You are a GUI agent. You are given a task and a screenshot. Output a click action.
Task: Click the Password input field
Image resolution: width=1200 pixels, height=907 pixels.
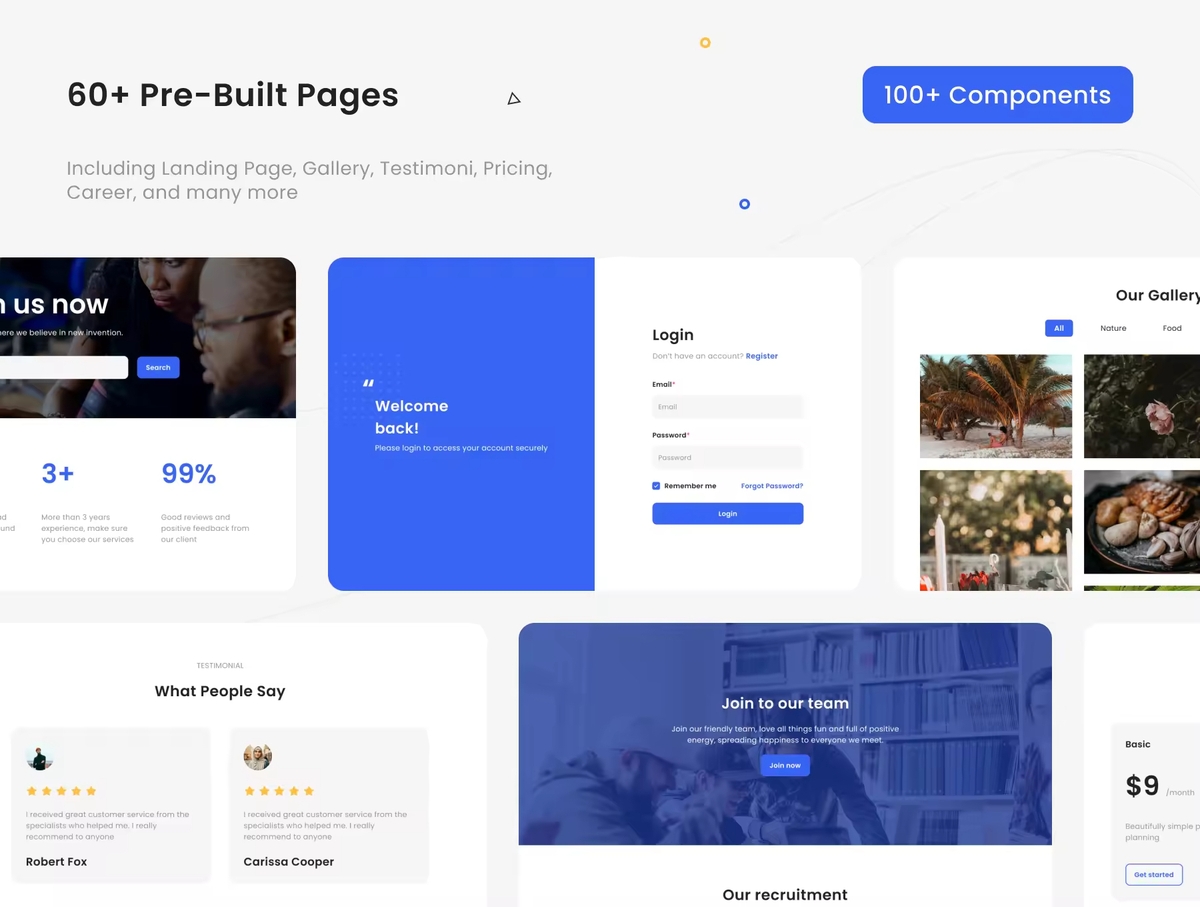[x=727, y=457]
